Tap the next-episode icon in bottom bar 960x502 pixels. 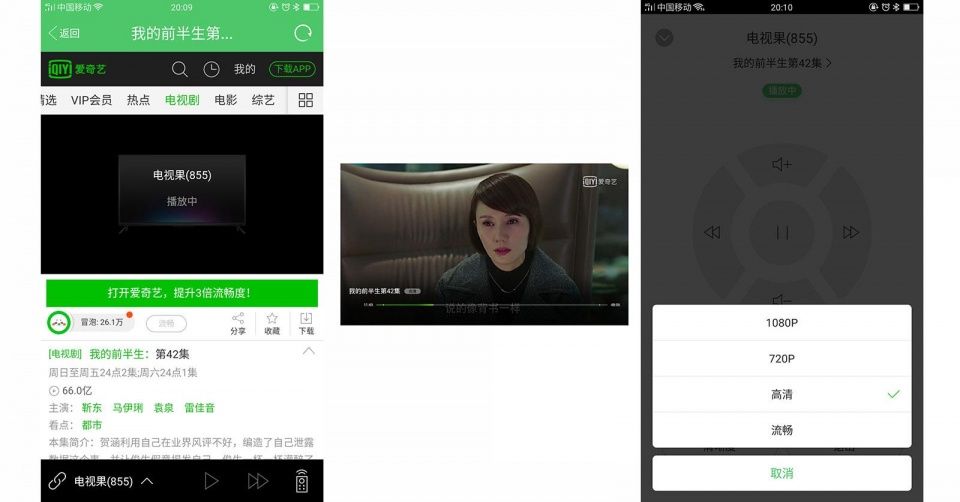coord(258,481)
